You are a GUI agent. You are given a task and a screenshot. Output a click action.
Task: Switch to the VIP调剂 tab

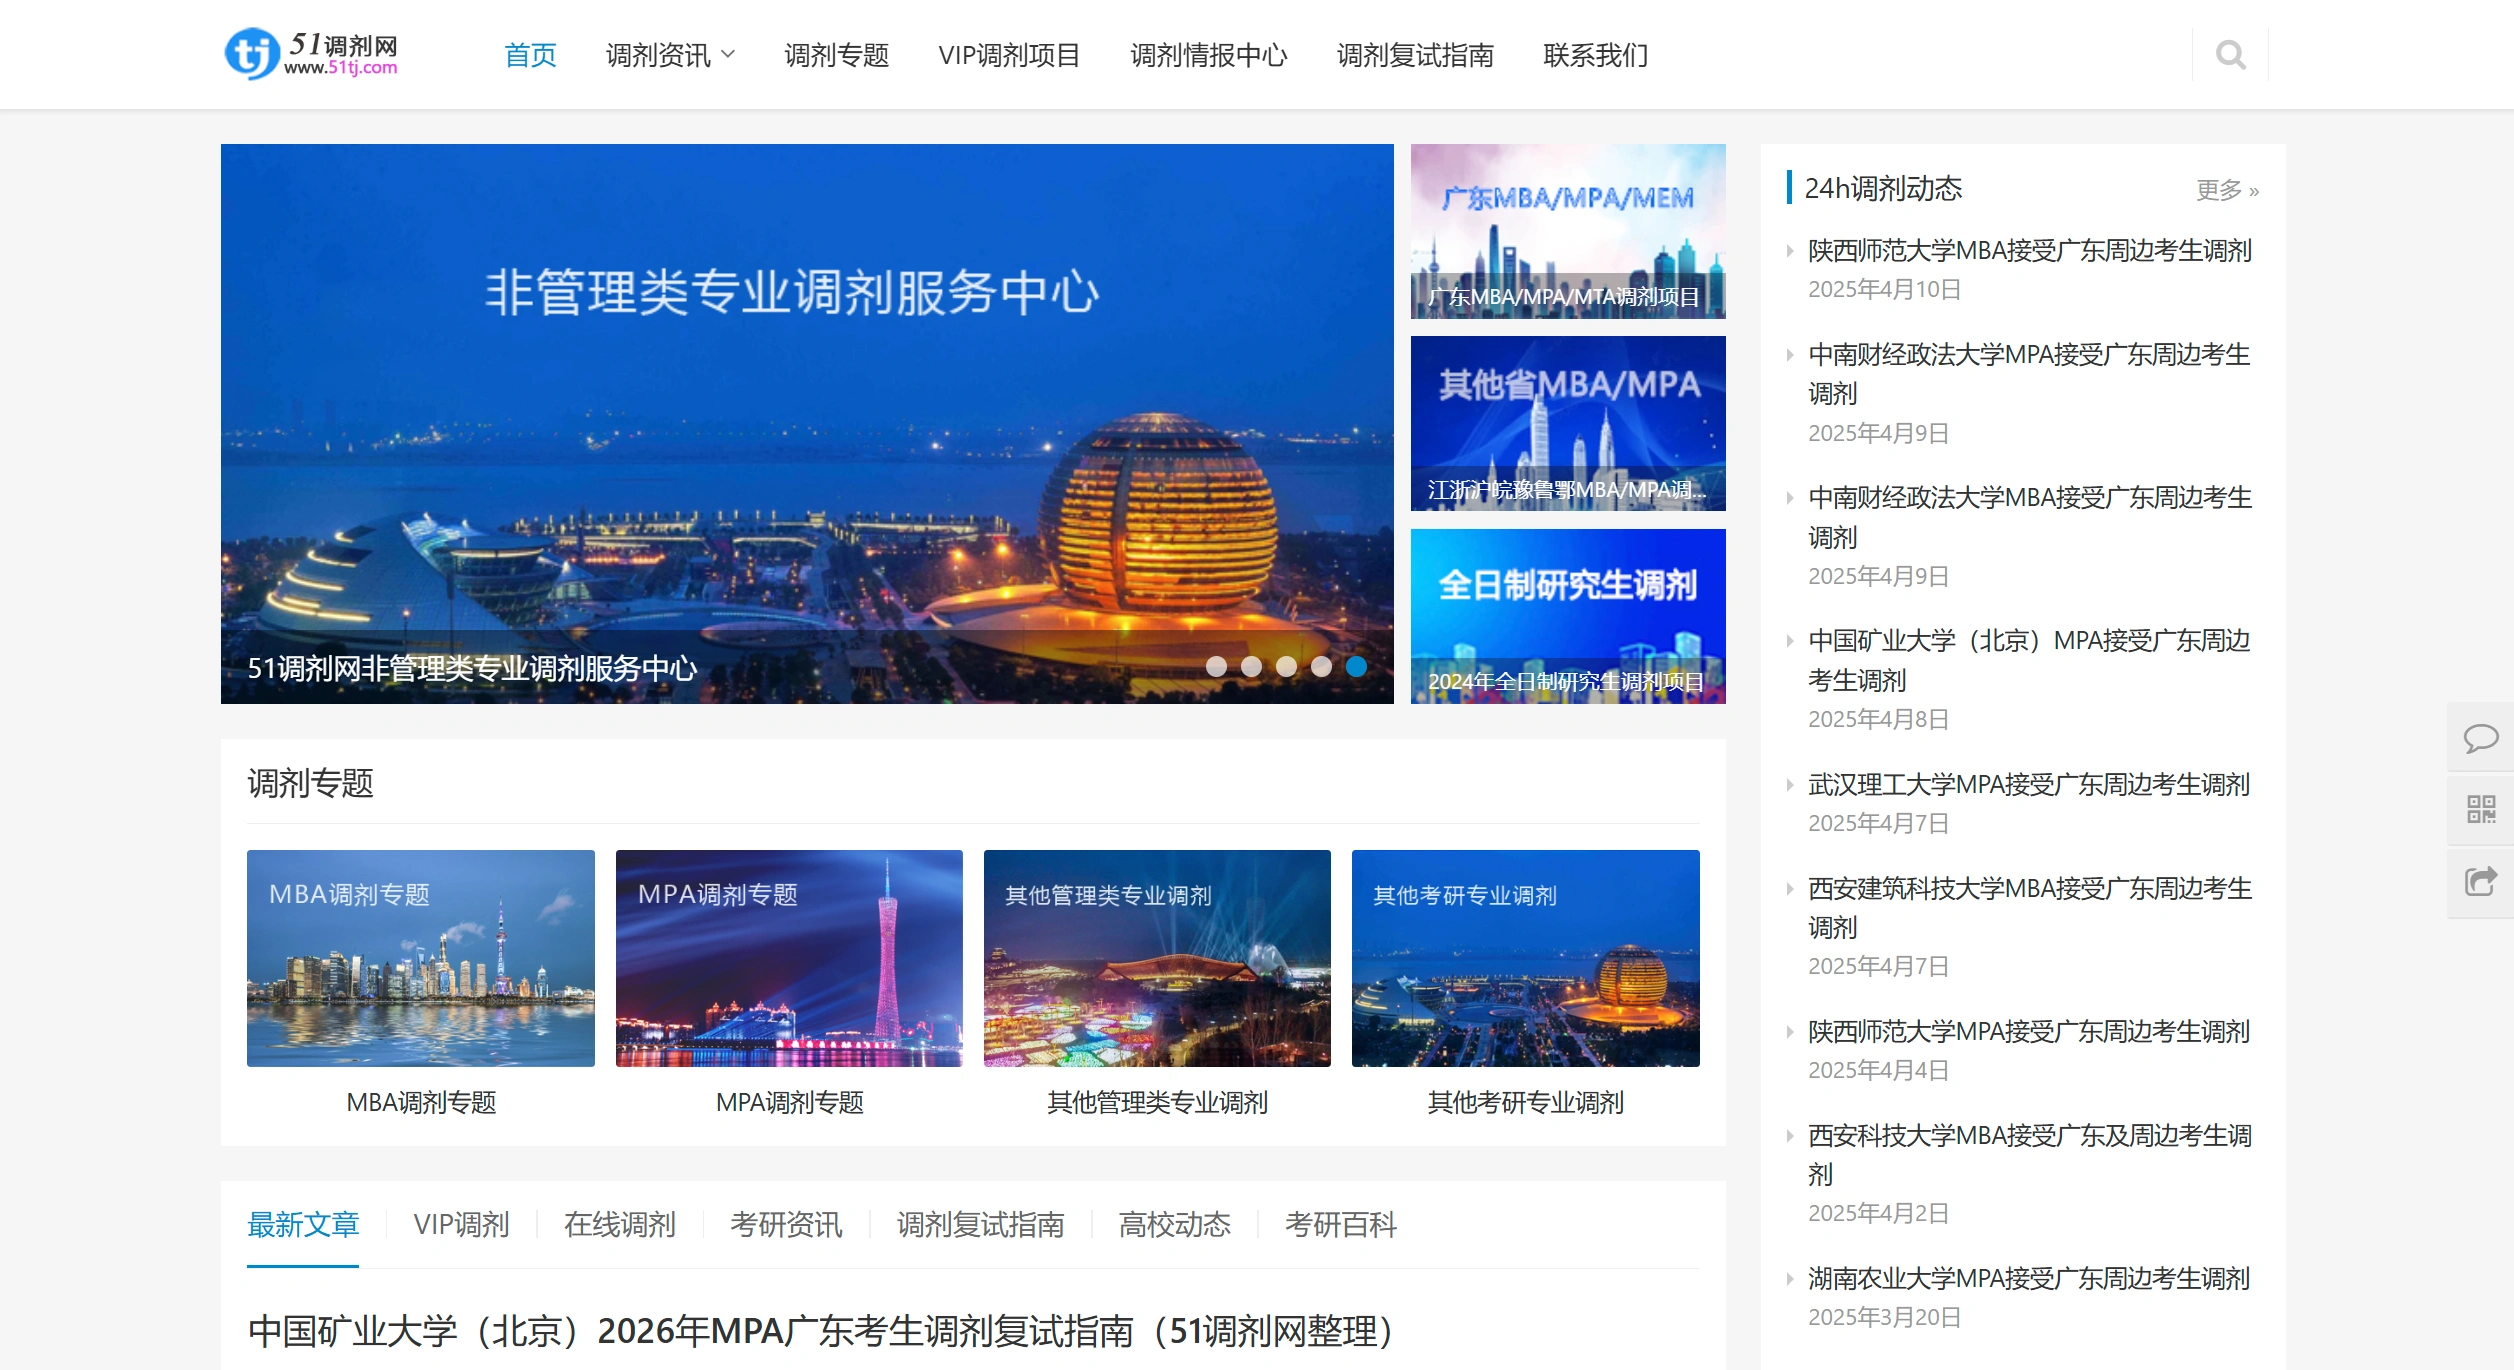coord(462,1224)
